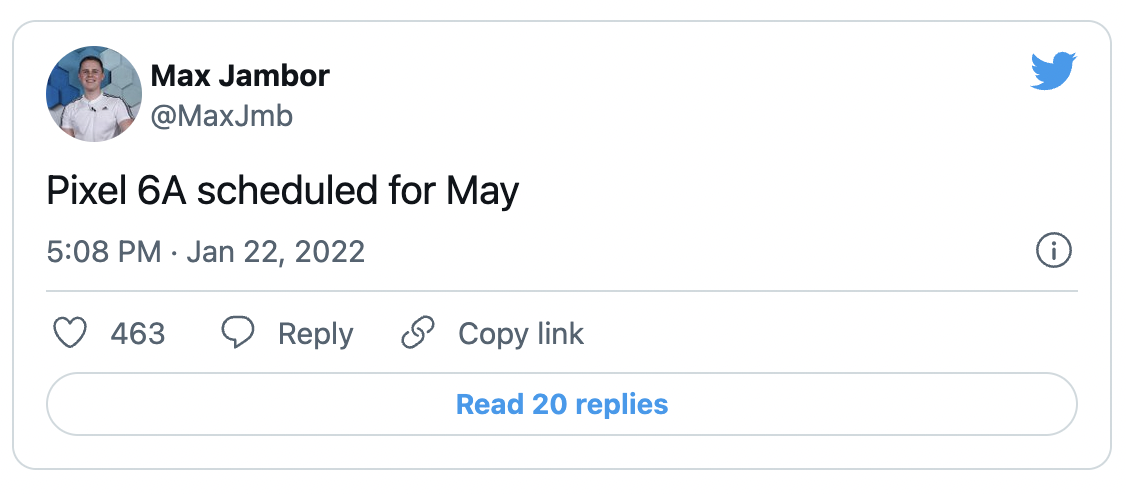This screenshot has width=1126, height=494.
Task: Click the circled info icon
Action: (x=1053, y=251)
